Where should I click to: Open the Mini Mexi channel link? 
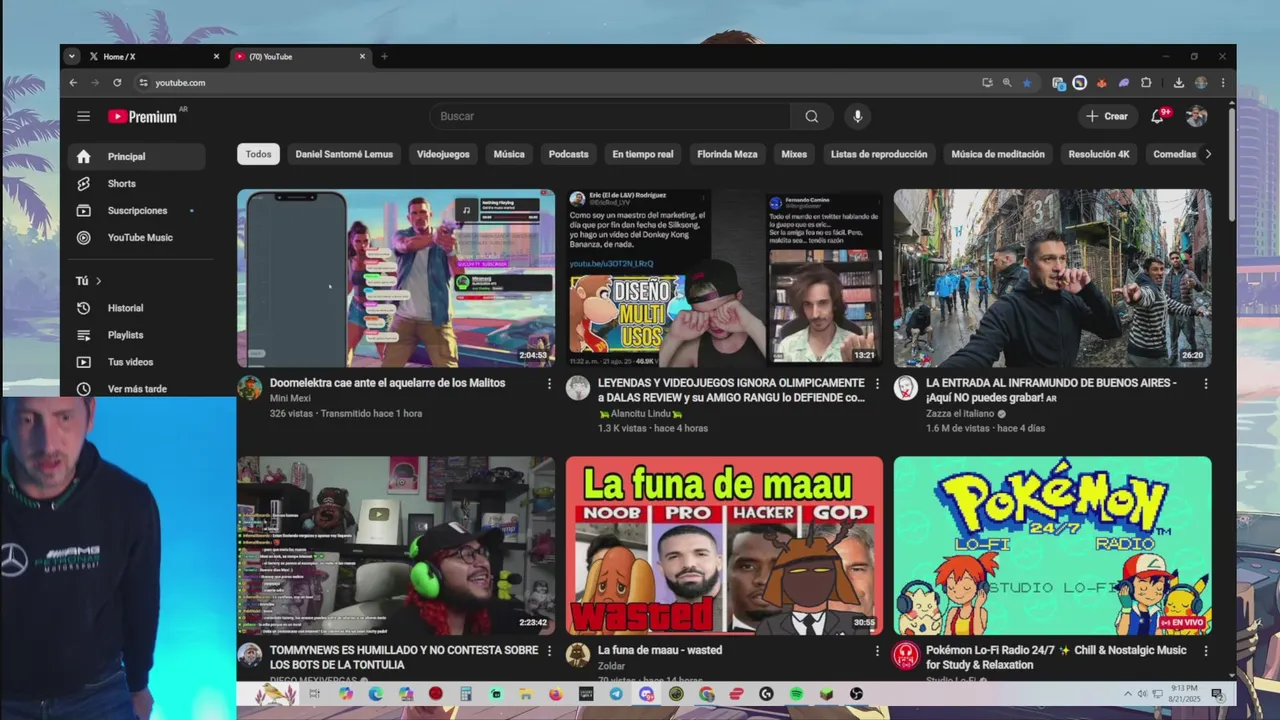[292, 398]
